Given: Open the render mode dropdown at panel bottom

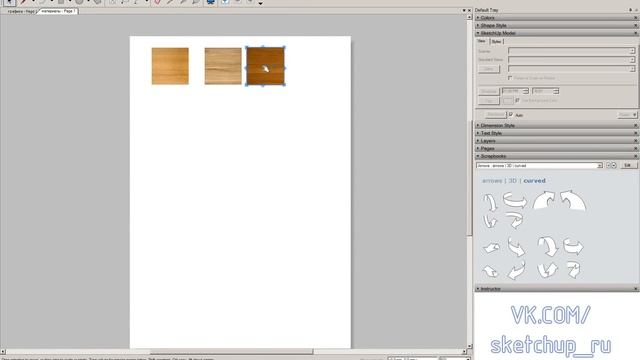Looking at the screenshot, I should click(627, 115).
